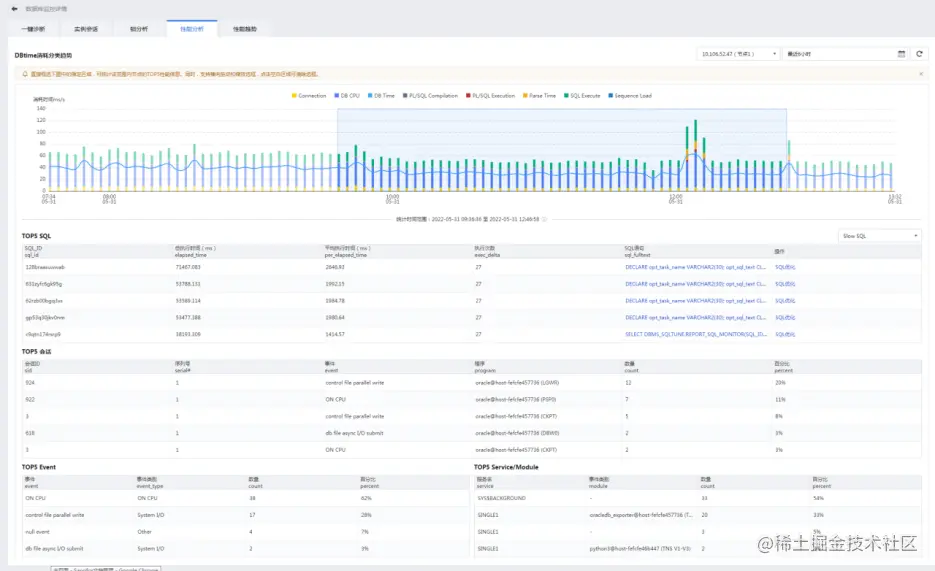Click the 20% percent cell in TOP5 sessions
The image size is (935, 571).
[780, 383]
